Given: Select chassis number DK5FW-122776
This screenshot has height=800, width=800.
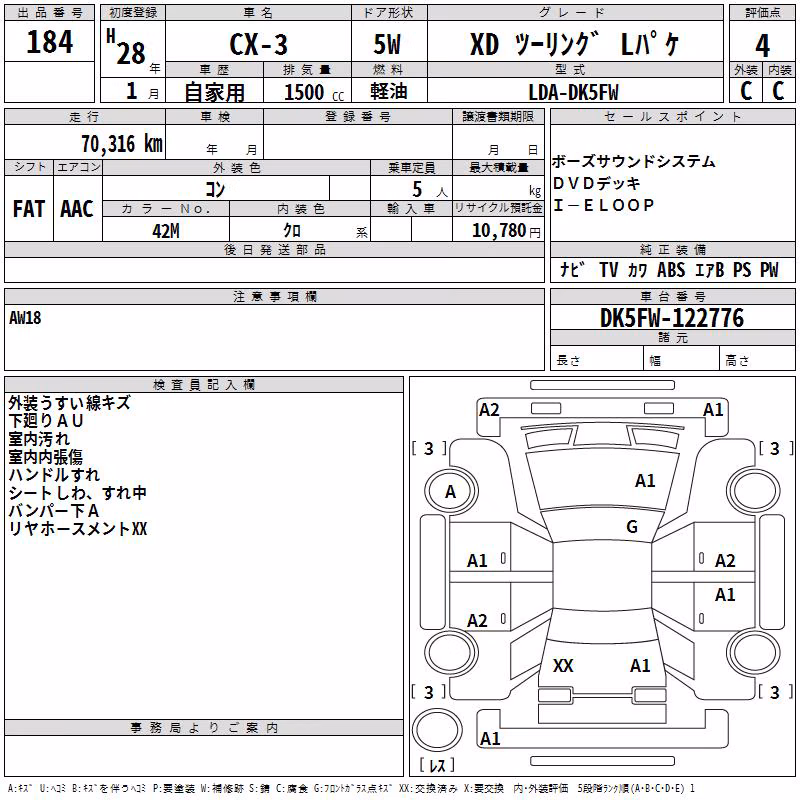Looking at the screenshot, I should coord(672,318).
